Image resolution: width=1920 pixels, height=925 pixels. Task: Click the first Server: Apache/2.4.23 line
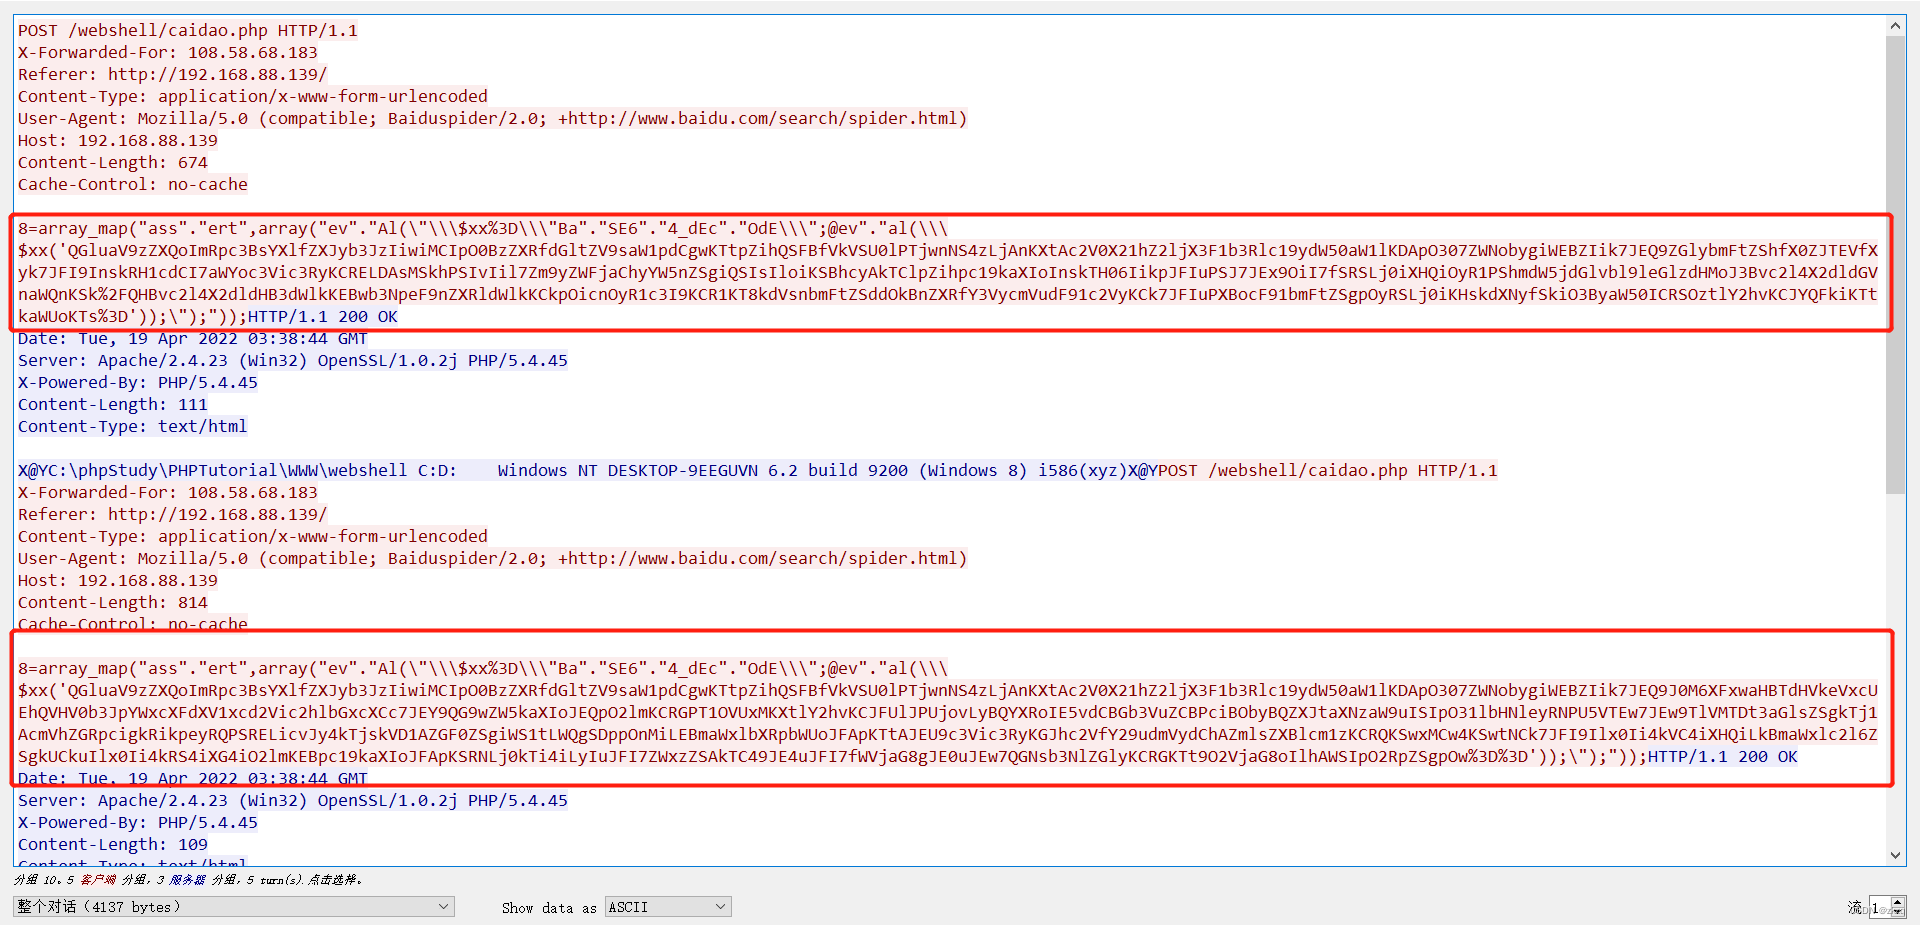point(292,360)
